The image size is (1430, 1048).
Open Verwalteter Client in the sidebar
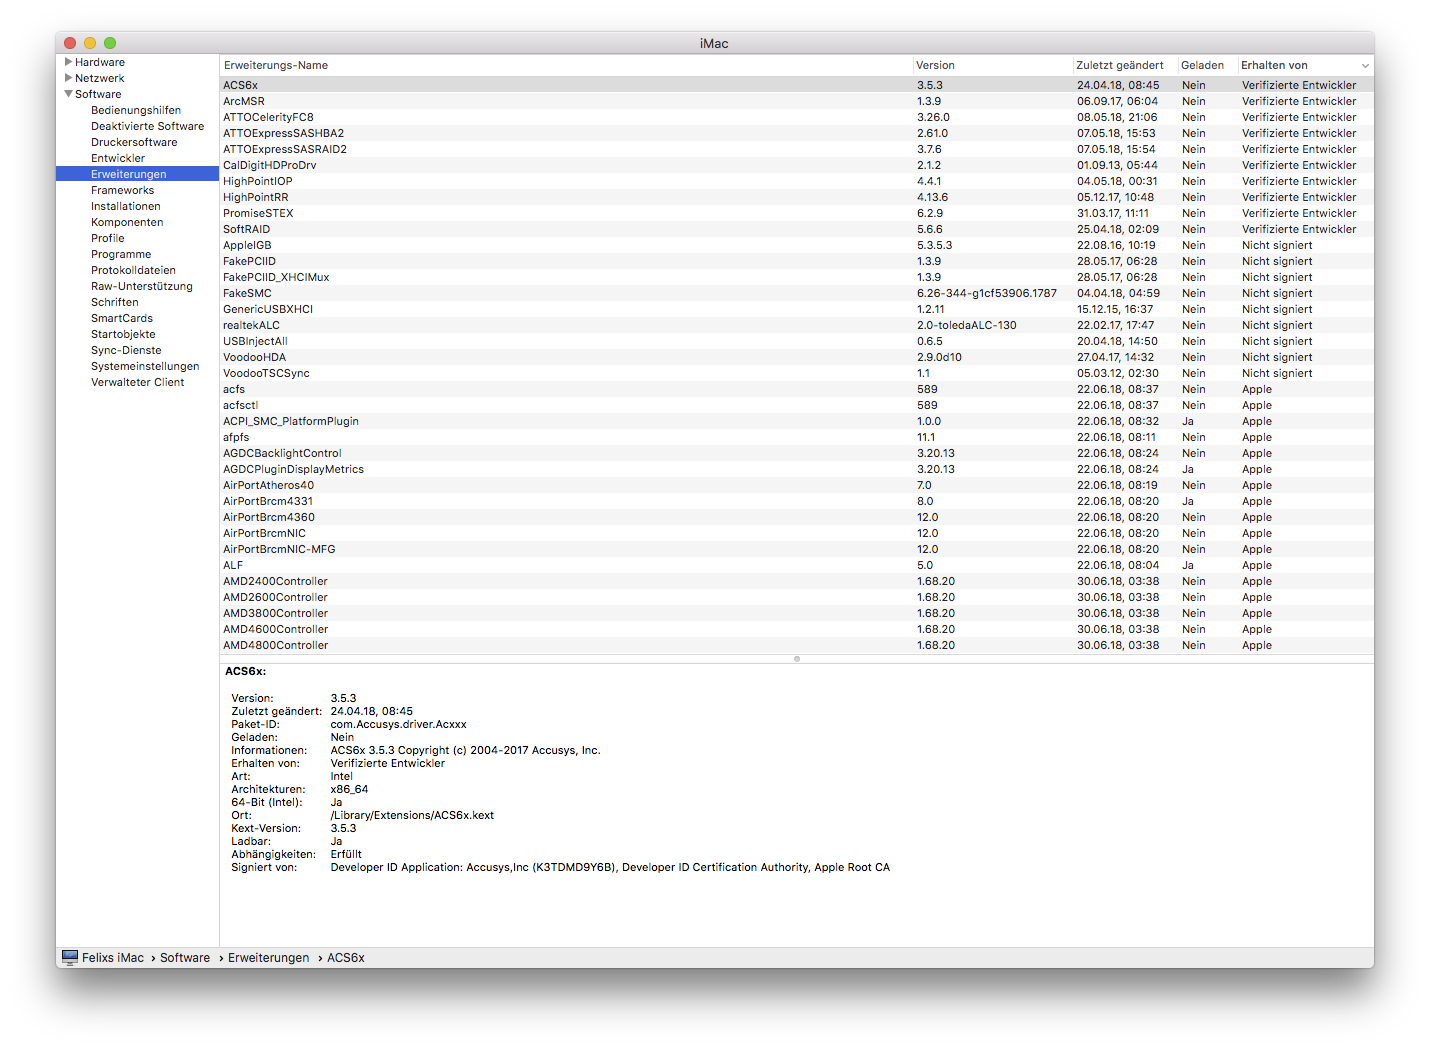[138, 382]
